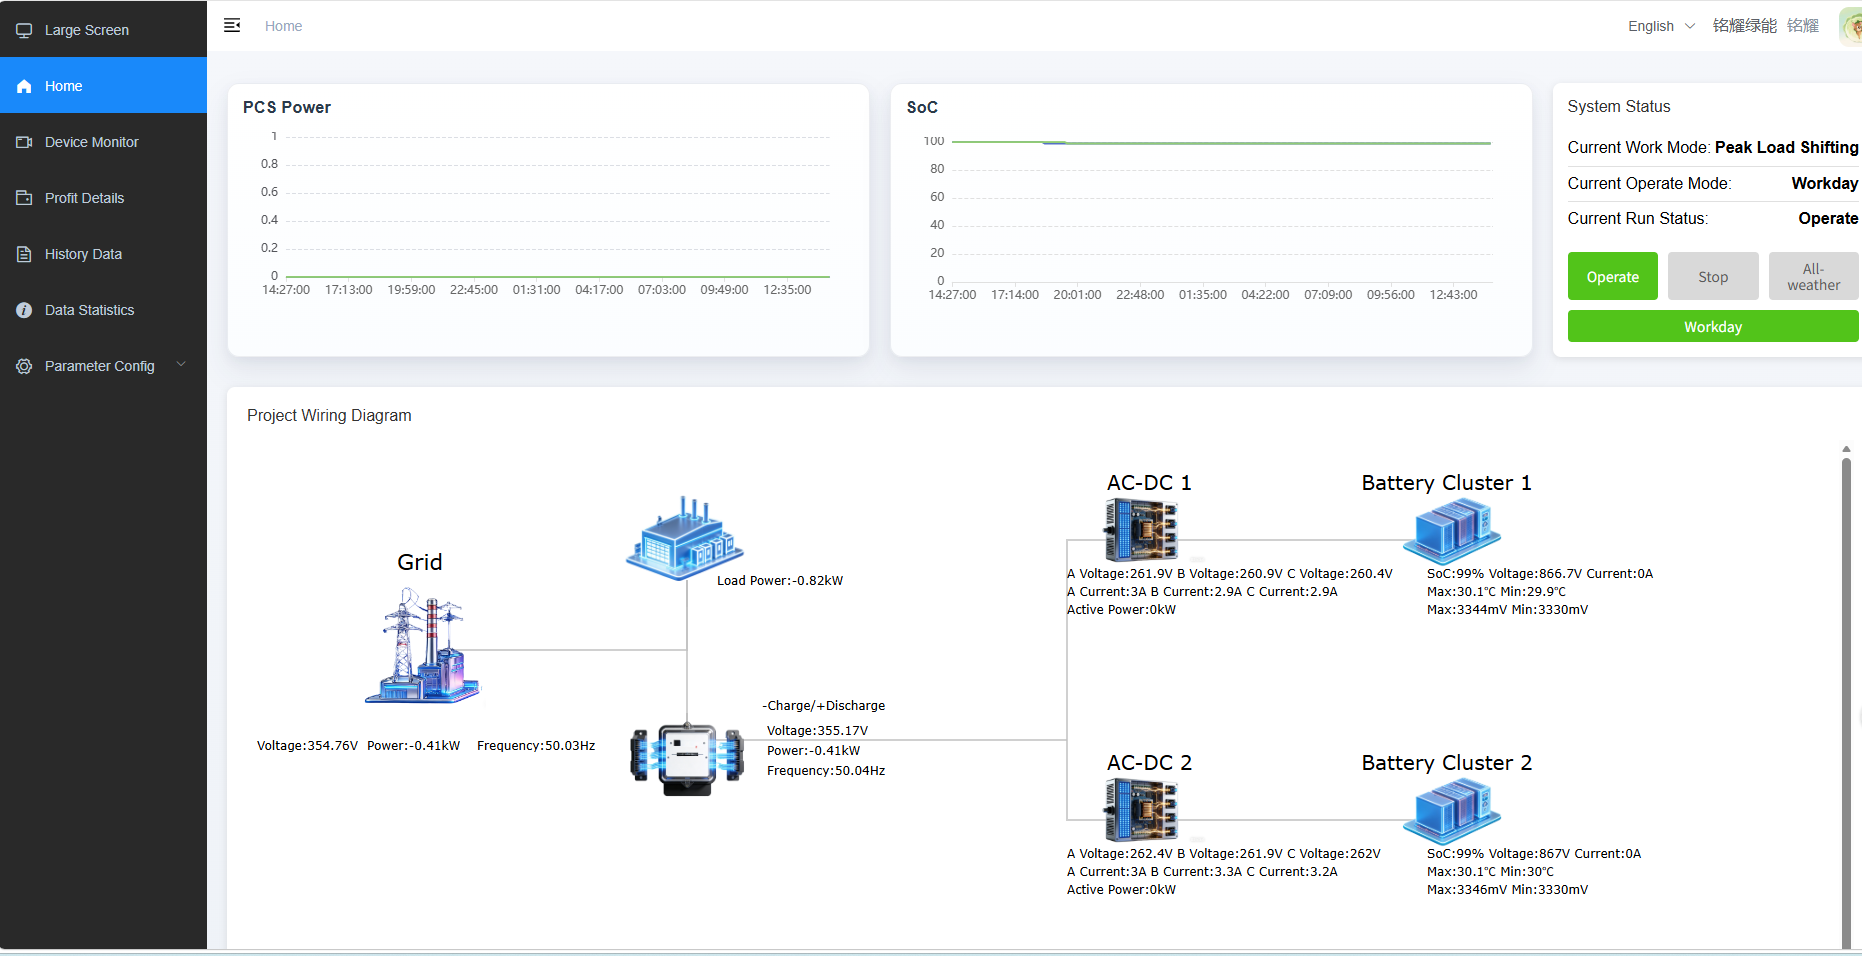Screen dimensions: 1862x956
Task: Click the green Workday button
Action: (x=1712, y=326)
